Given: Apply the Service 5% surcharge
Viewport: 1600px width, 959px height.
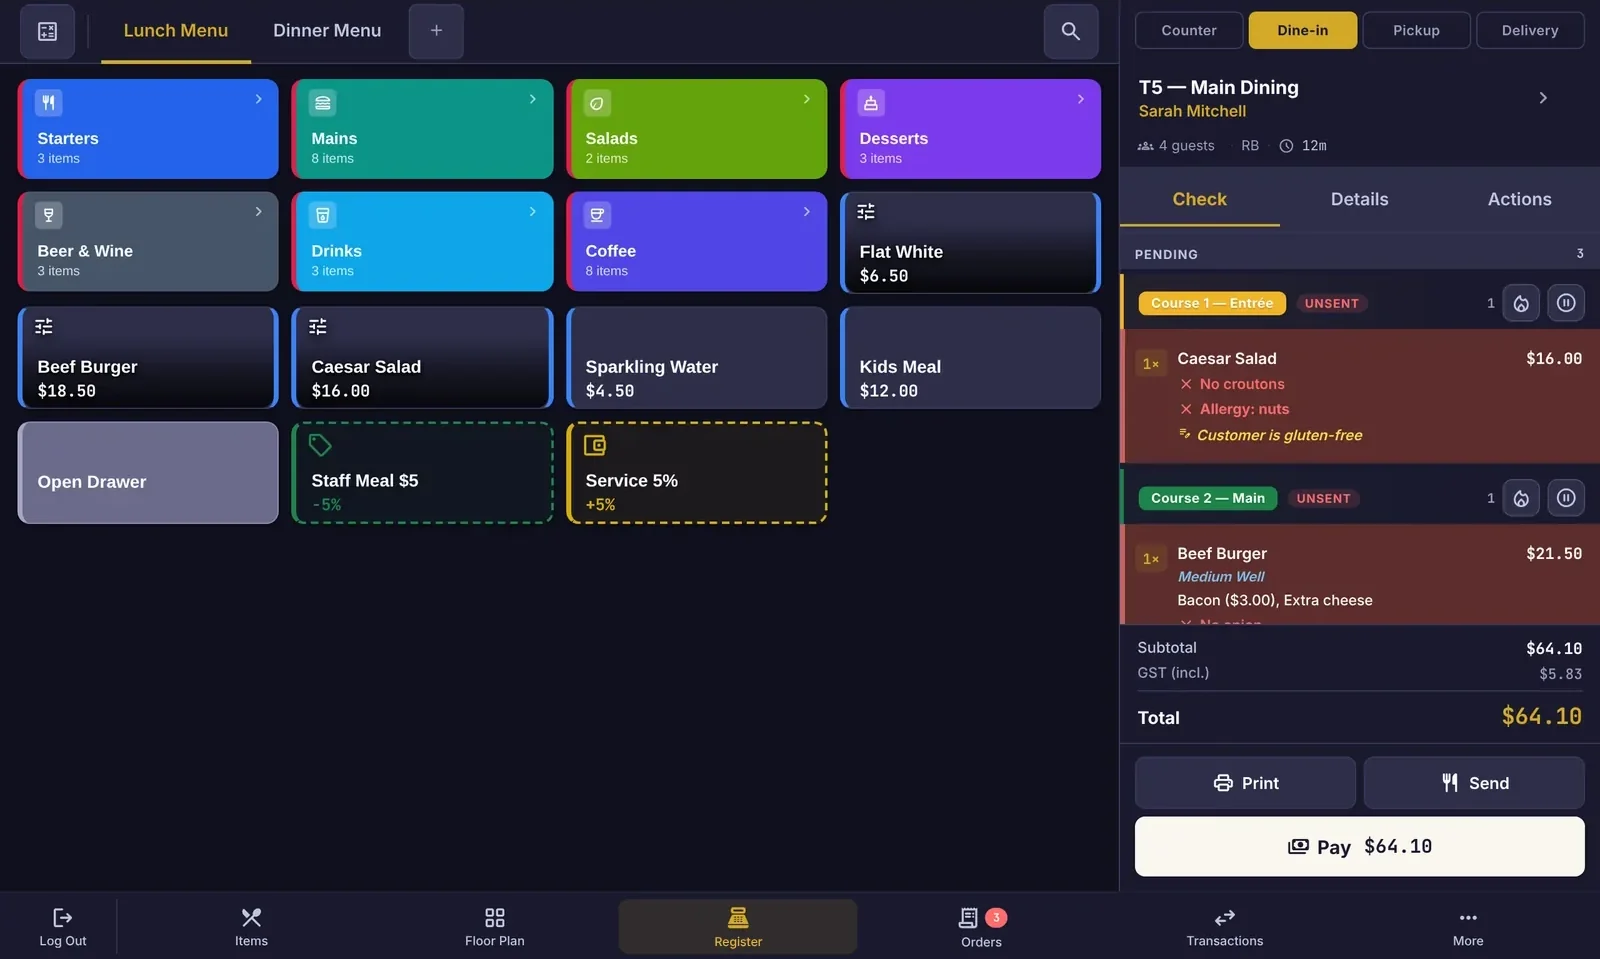Looking at the screenshot, I should tap(697, 472).
